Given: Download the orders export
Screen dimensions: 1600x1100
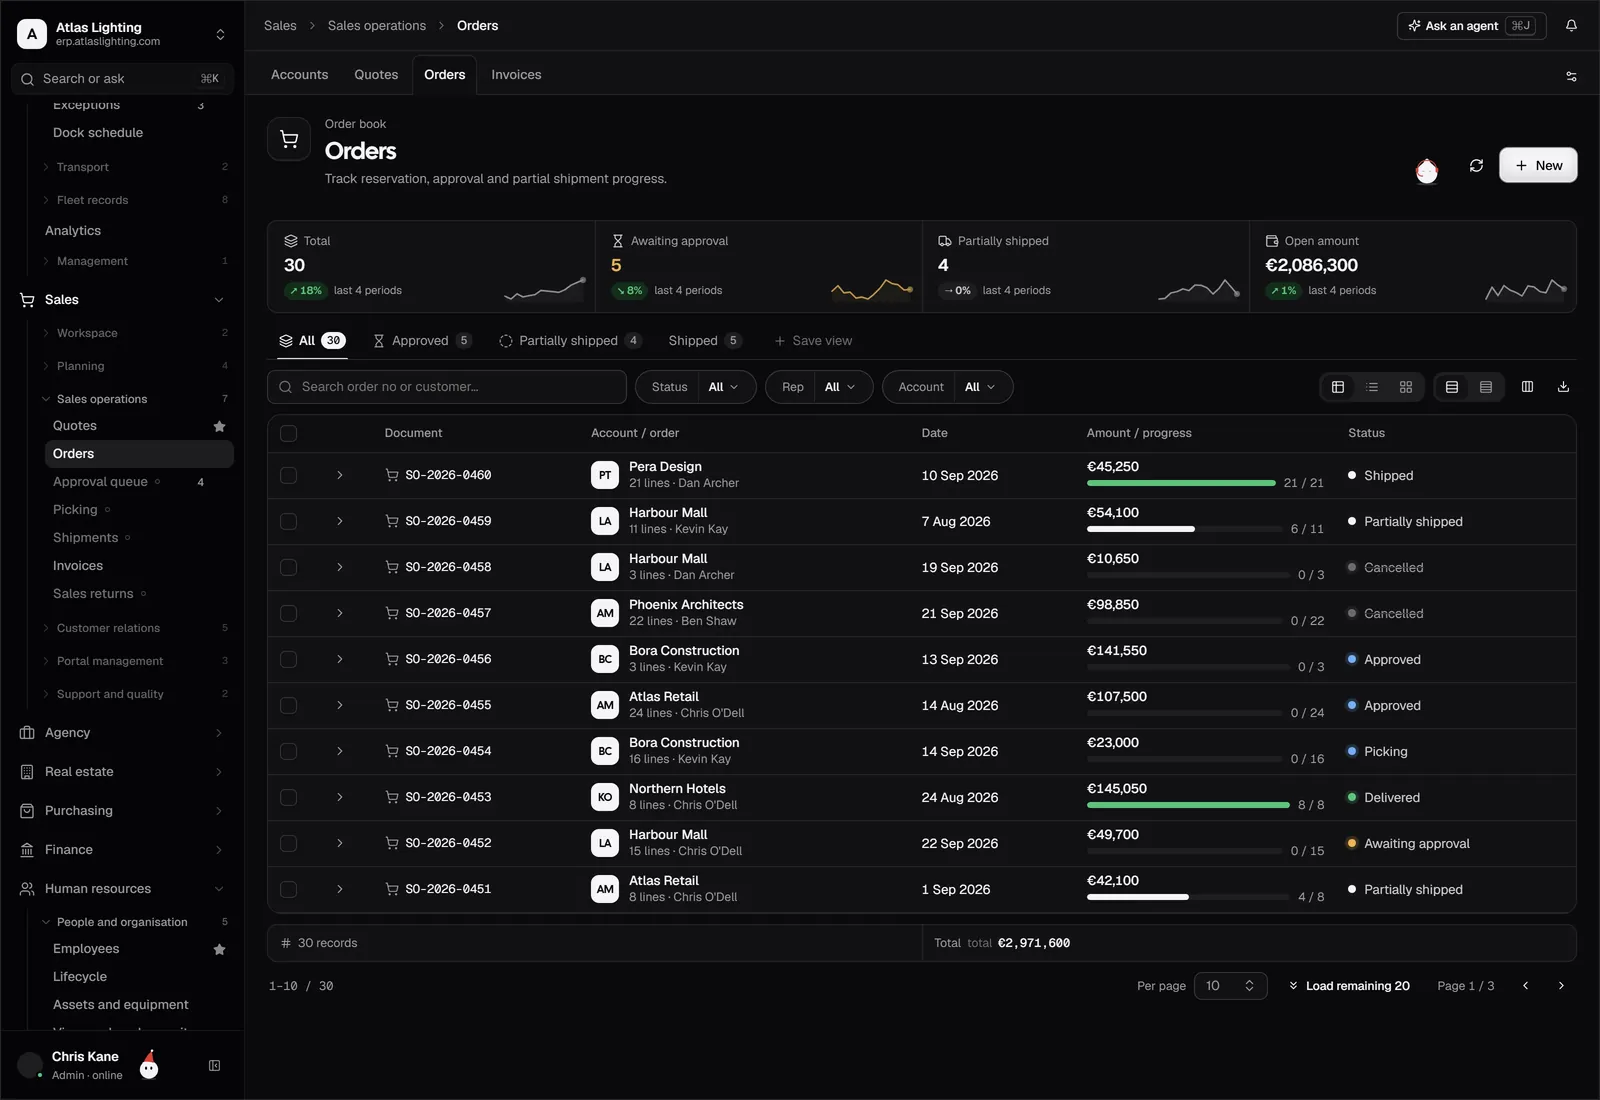Looking at the screenshot, I should pos(1563,387).
